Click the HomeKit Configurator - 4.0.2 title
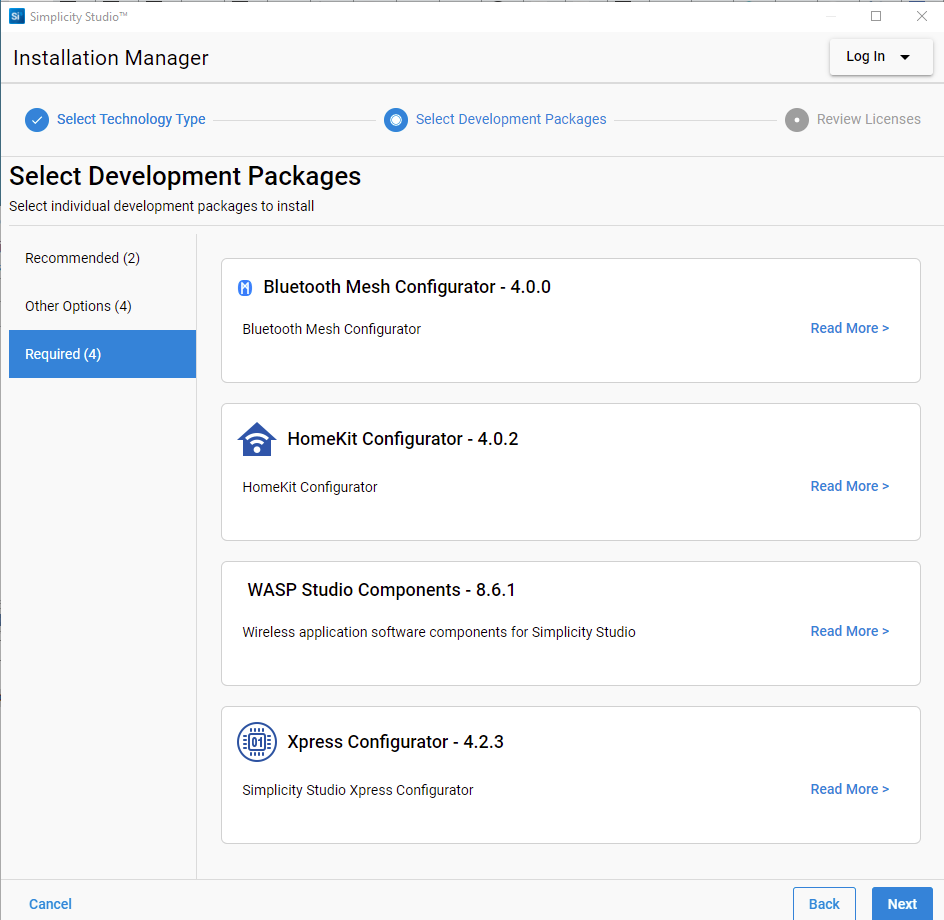The height and width of the screenshot is (920, 944). [x=403, y=439]
